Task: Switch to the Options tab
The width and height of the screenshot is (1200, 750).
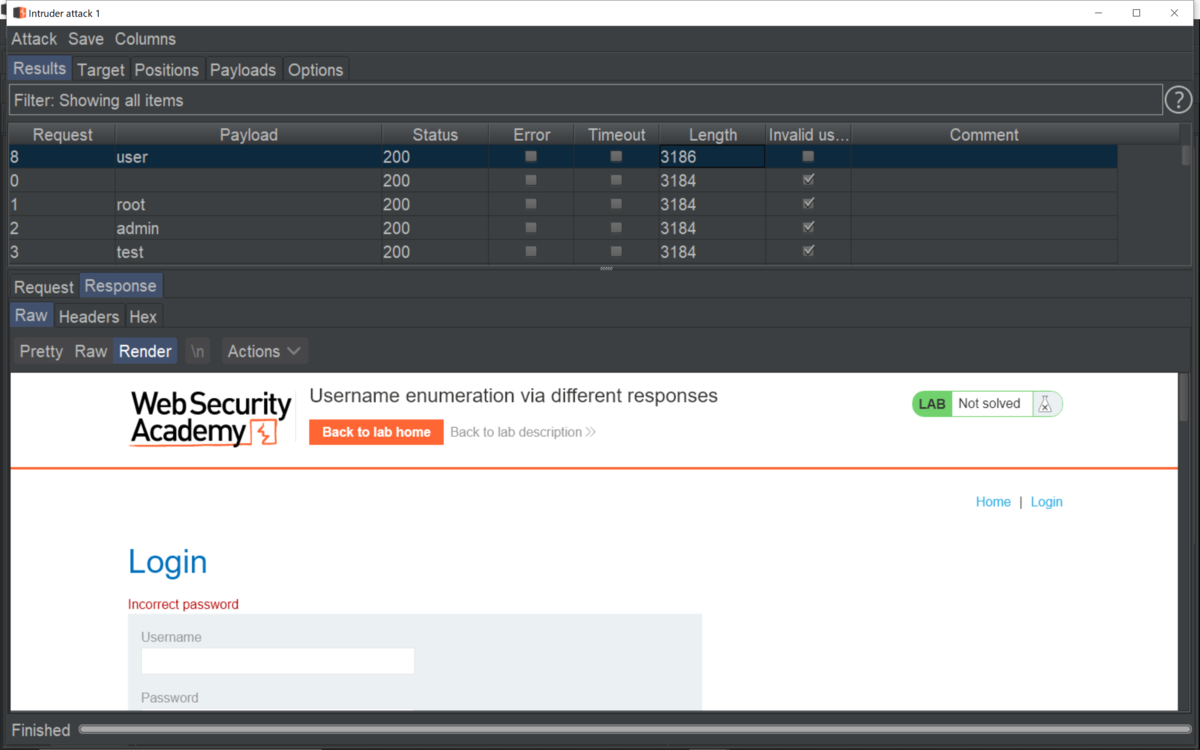Action: point(315,70)
